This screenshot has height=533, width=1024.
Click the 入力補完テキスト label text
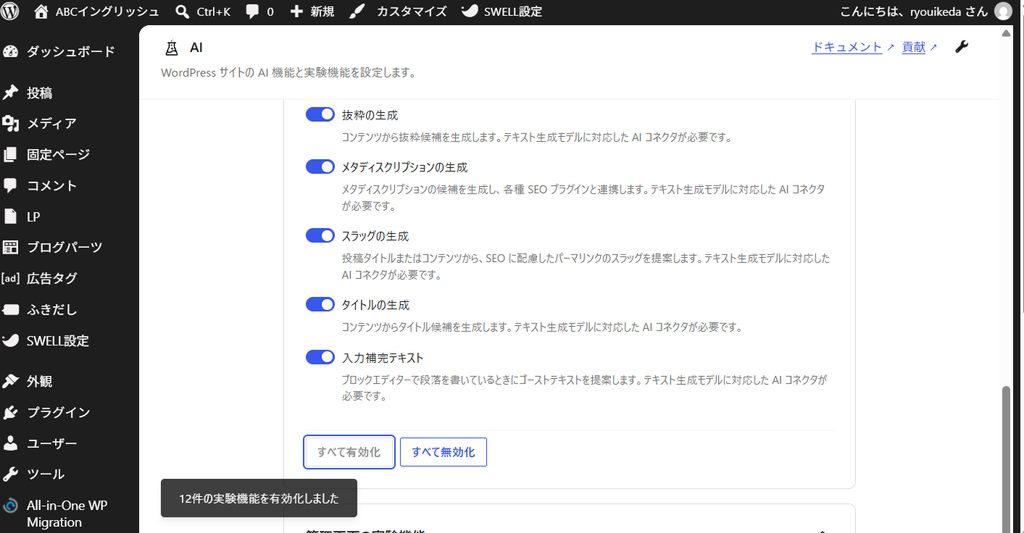tap(383, 358)
